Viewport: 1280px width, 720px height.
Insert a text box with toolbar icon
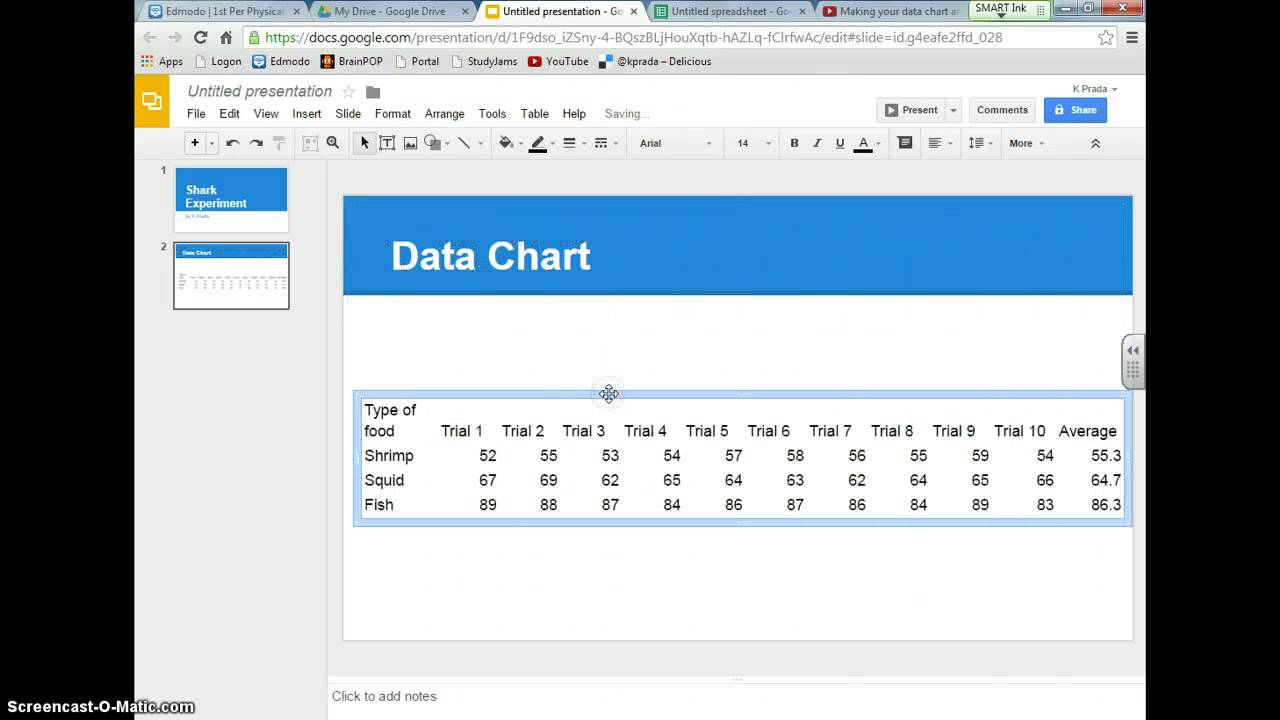387,143
